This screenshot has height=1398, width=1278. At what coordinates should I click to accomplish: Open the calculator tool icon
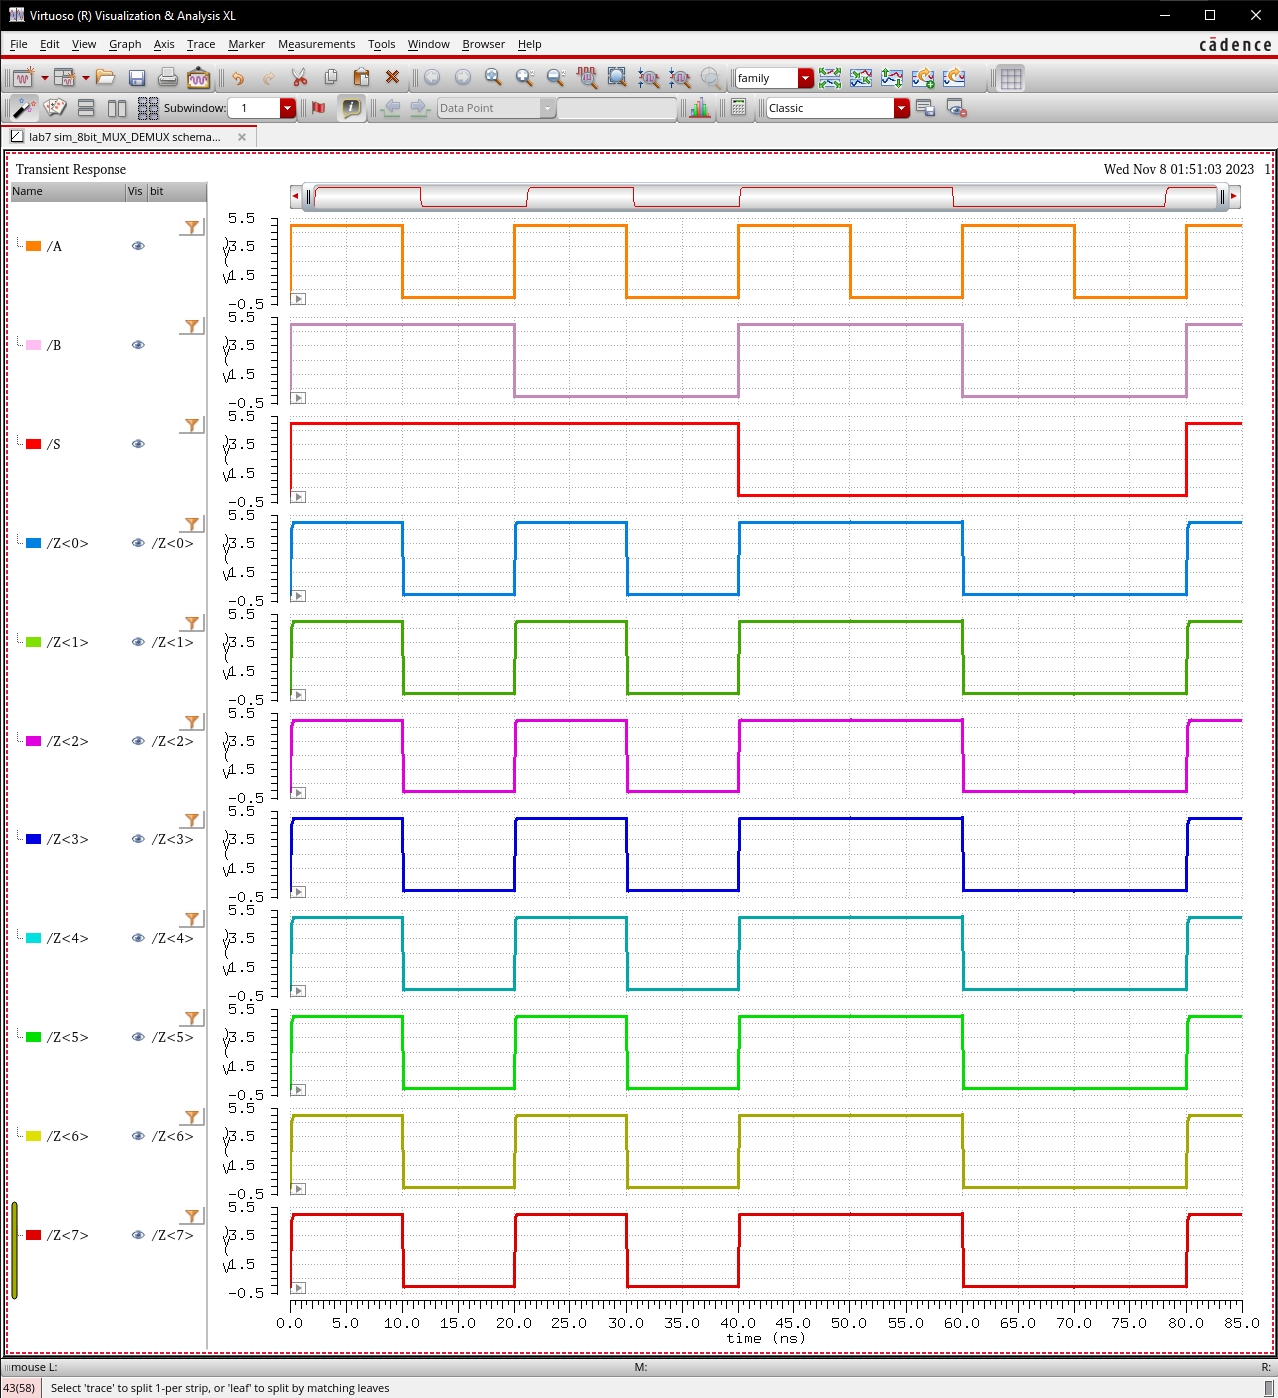click(x=738, y=108)
